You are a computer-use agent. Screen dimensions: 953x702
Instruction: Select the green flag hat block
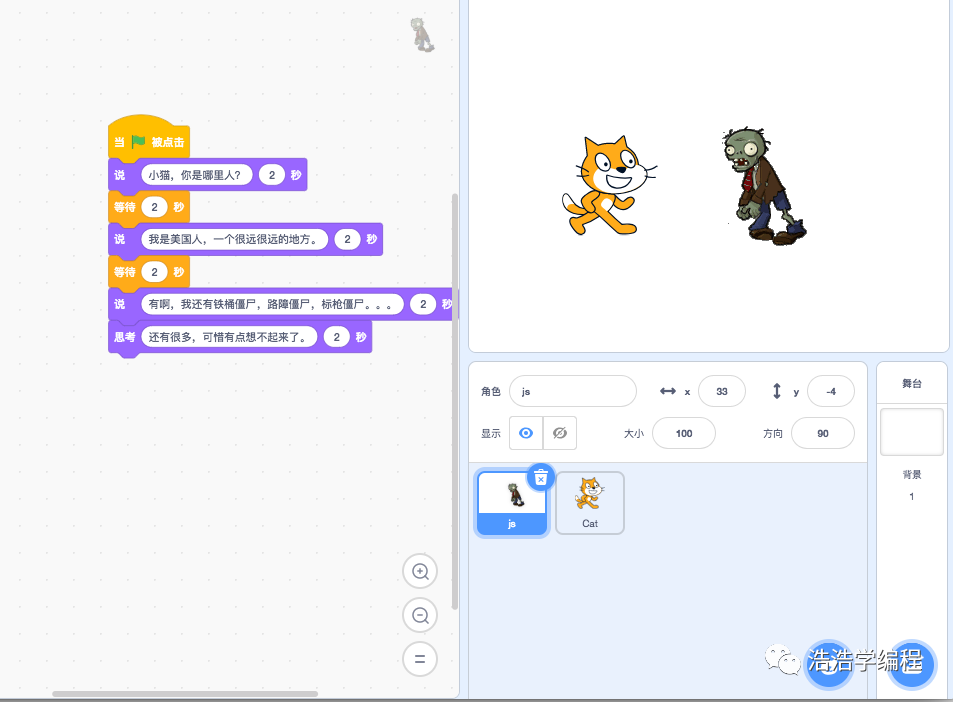149,138
